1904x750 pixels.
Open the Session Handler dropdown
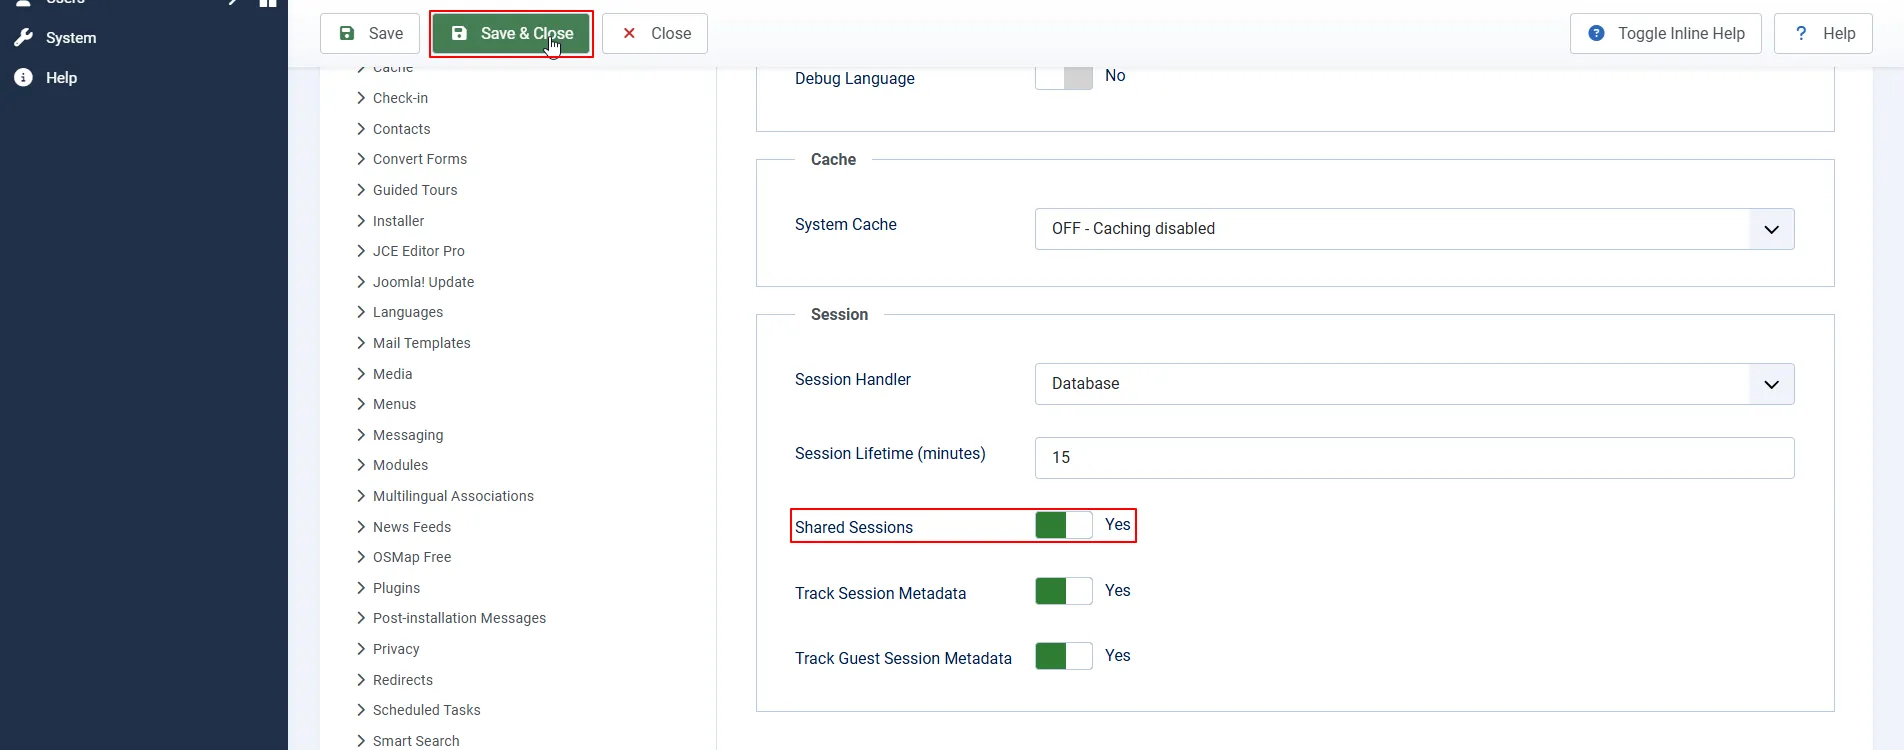click(1414, 384)
